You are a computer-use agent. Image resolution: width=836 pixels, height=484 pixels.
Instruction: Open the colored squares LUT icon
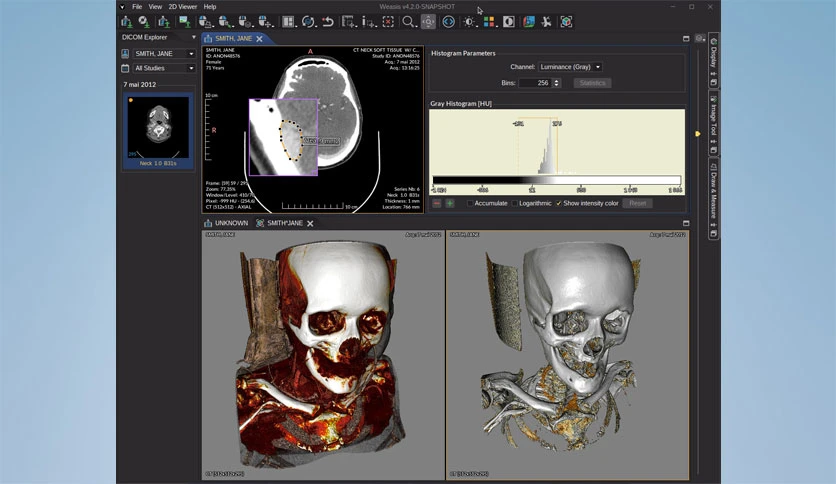click(489, 22)
